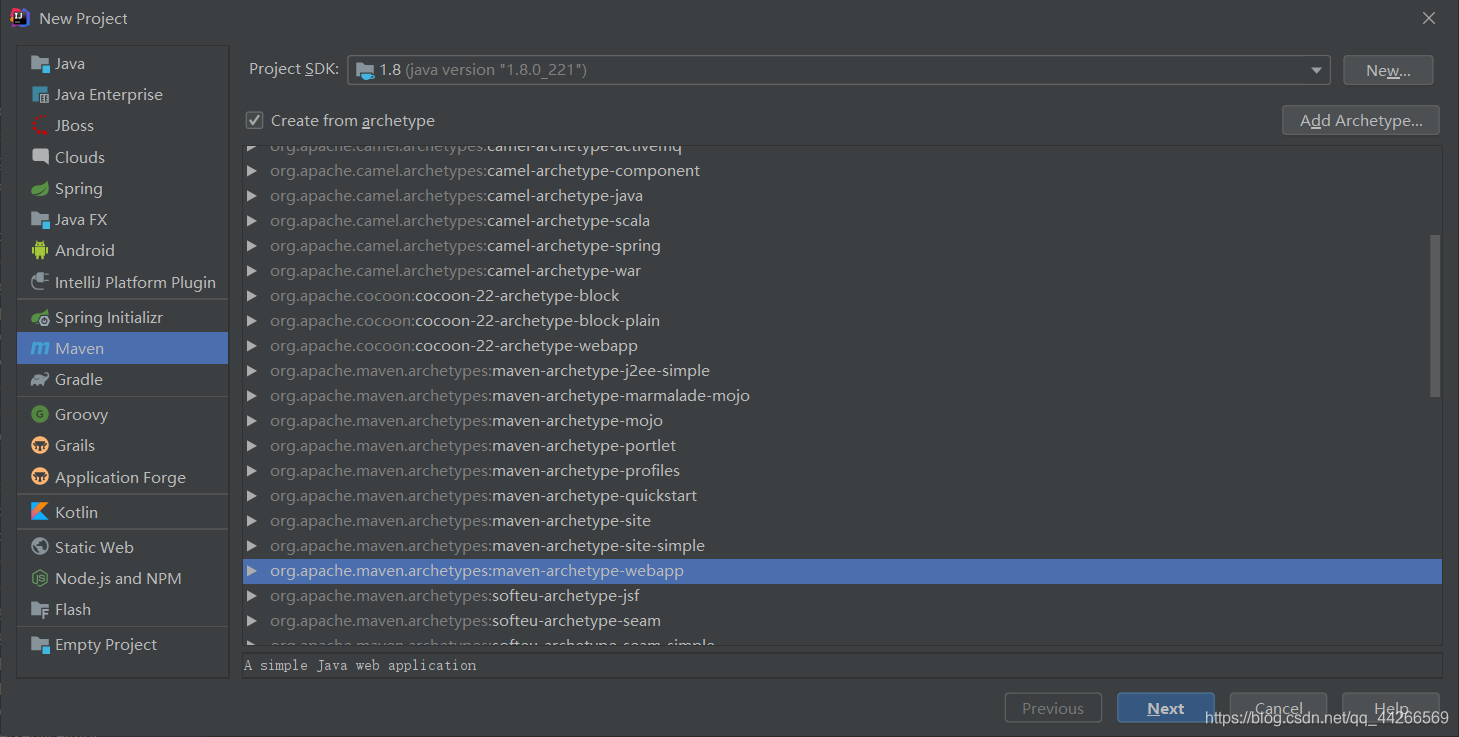Screen dimensions: 1459x737
Task: Click the Add Archetype... button
Action: point(1361,120)
